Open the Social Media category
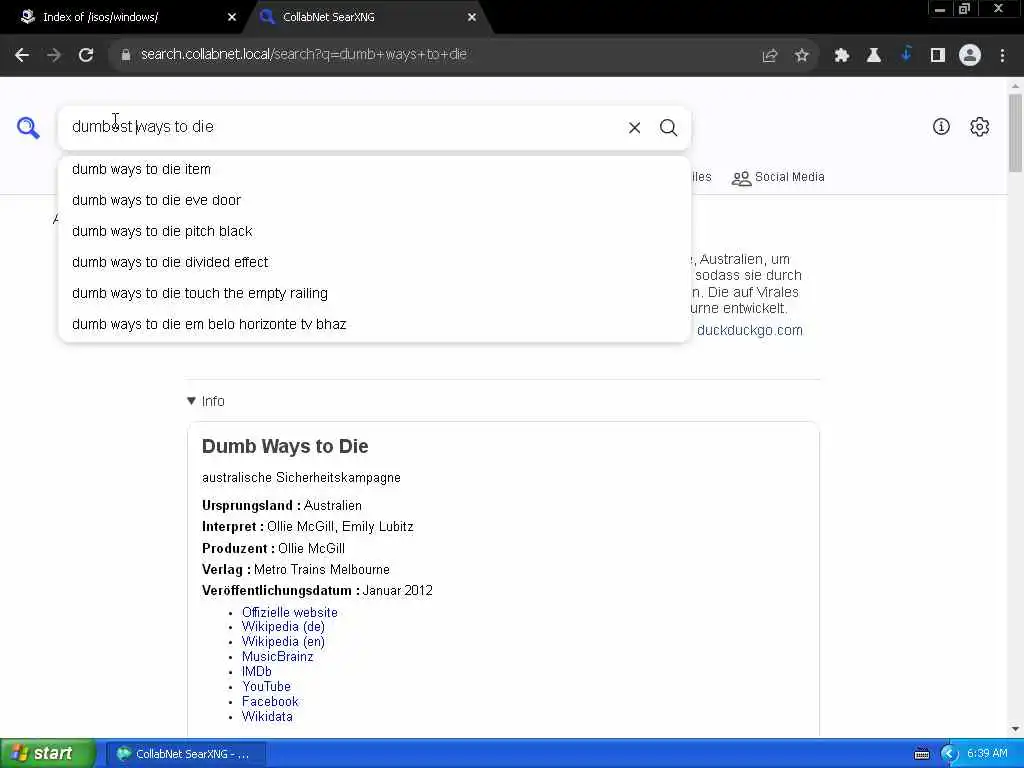Viewport: 1024px width, 768px height. tap(778, 178)
